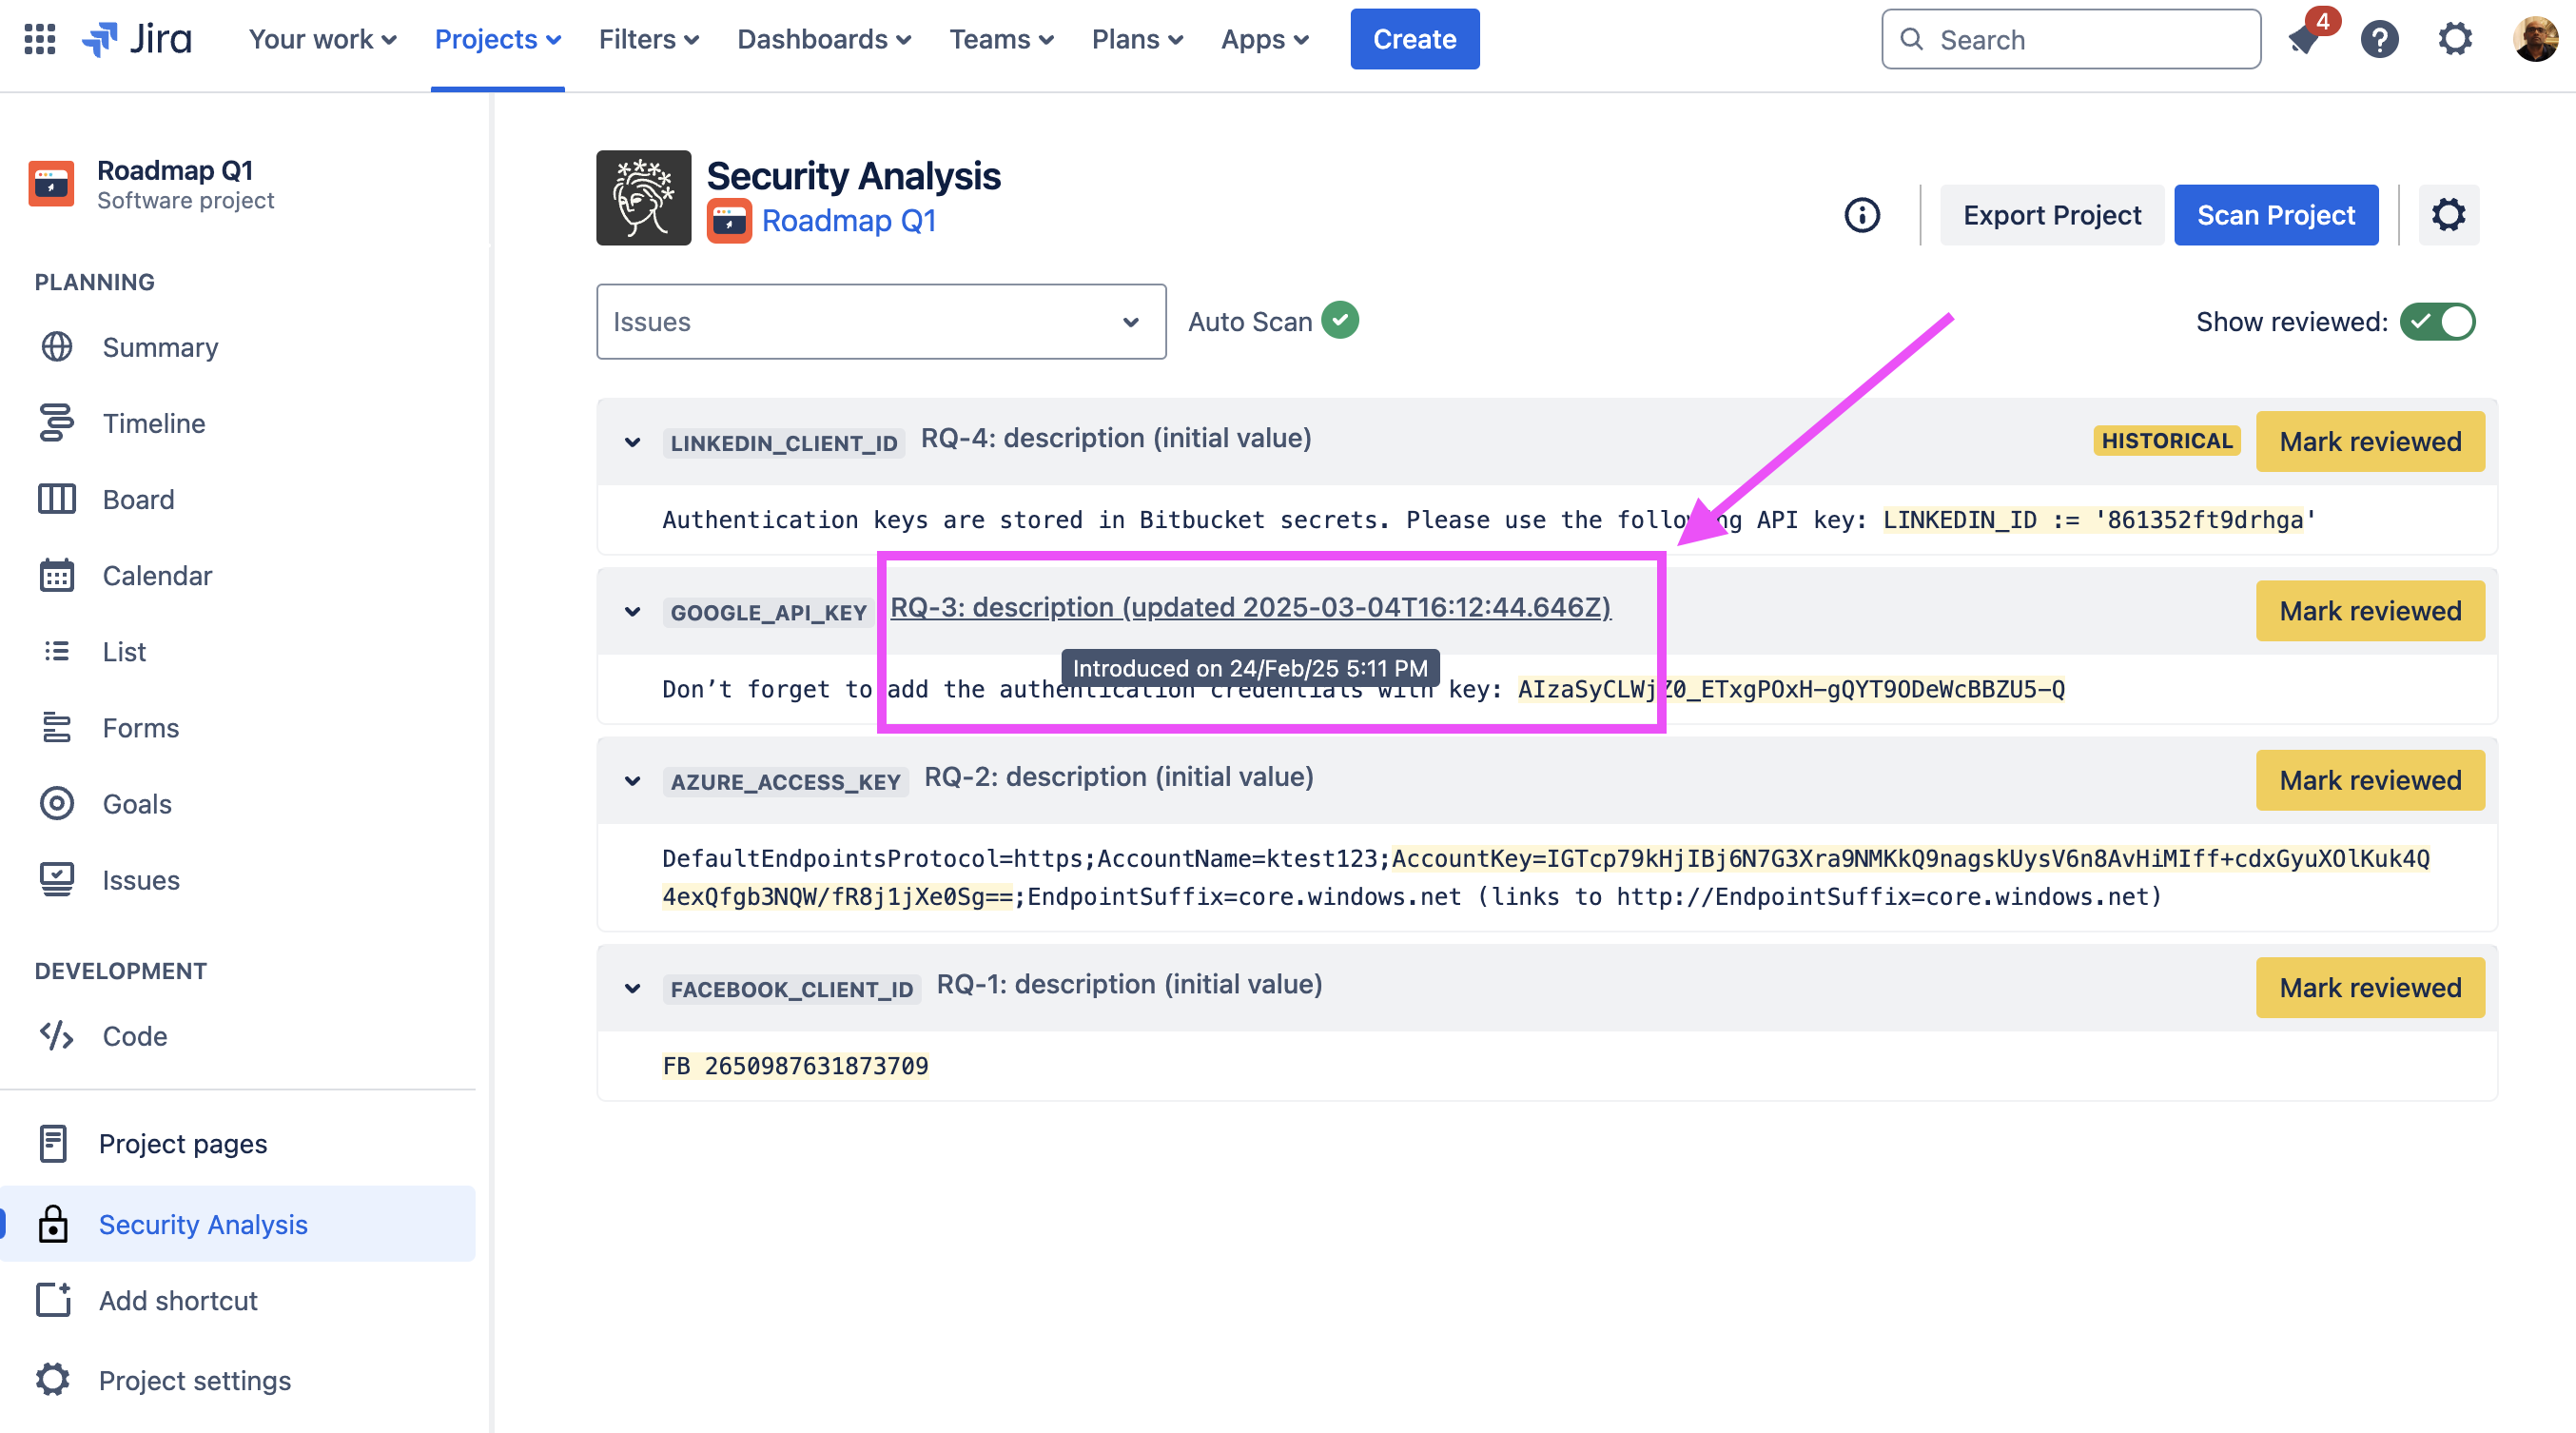This screenshot has width=2576, height=1433.
Task: Open Calendar in the sidebar
Action: pos(157,575)
